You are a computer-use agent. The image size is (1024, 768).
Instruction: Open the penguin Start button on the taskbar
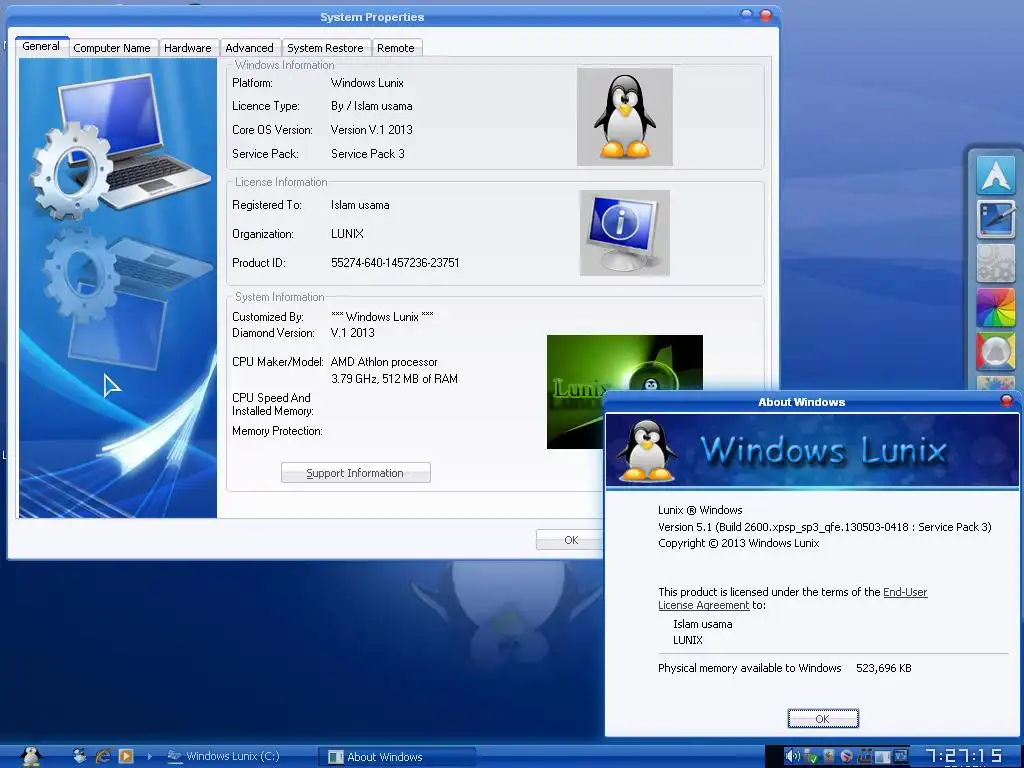pyautogui.click(x=31, y=756)
